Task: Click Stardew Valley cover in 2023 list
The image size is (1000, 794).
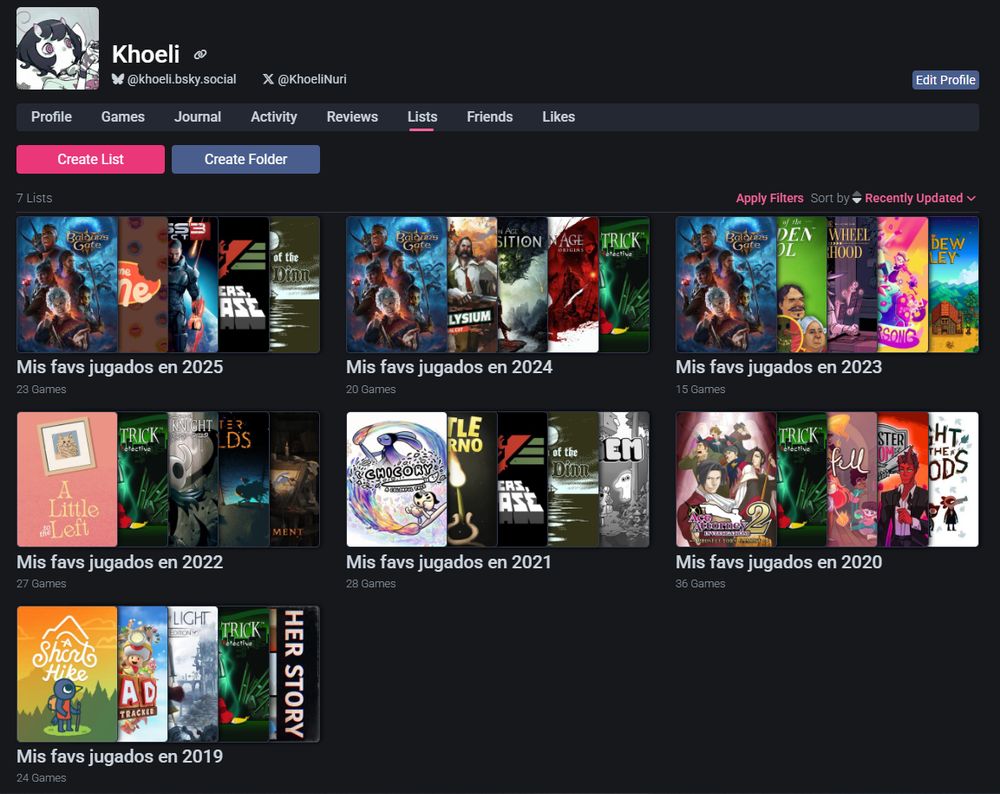Action: click(x=953, y=284)
